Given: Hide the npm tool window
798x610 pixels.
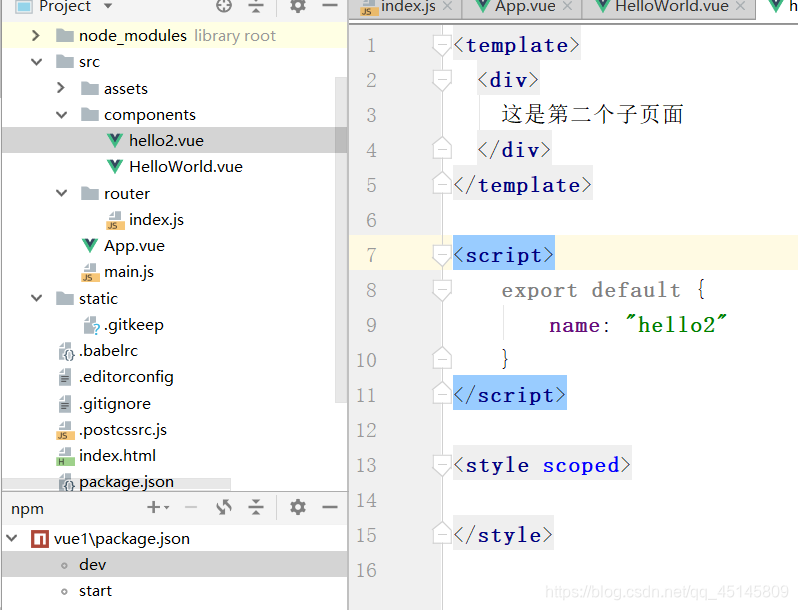Looking at the screenshot, I should (330, 507).
